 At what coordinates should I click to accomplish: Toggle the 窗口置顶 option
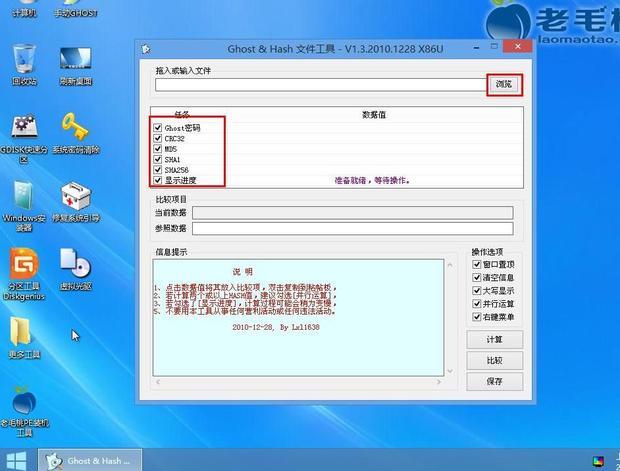[x=477, y=264]
